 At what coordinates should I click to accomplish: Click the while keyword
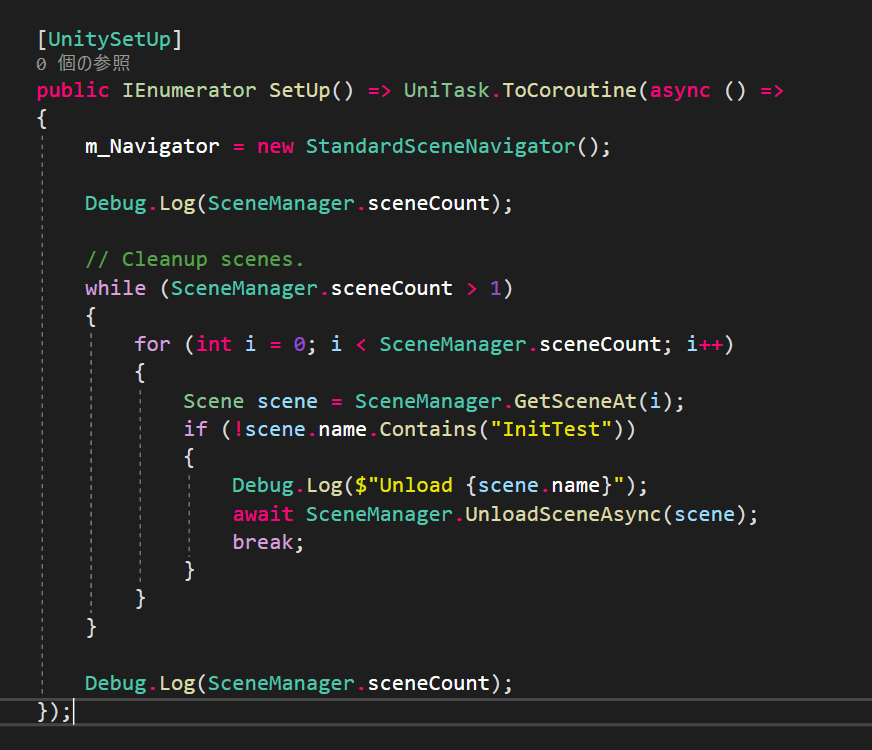coord(116,288)
